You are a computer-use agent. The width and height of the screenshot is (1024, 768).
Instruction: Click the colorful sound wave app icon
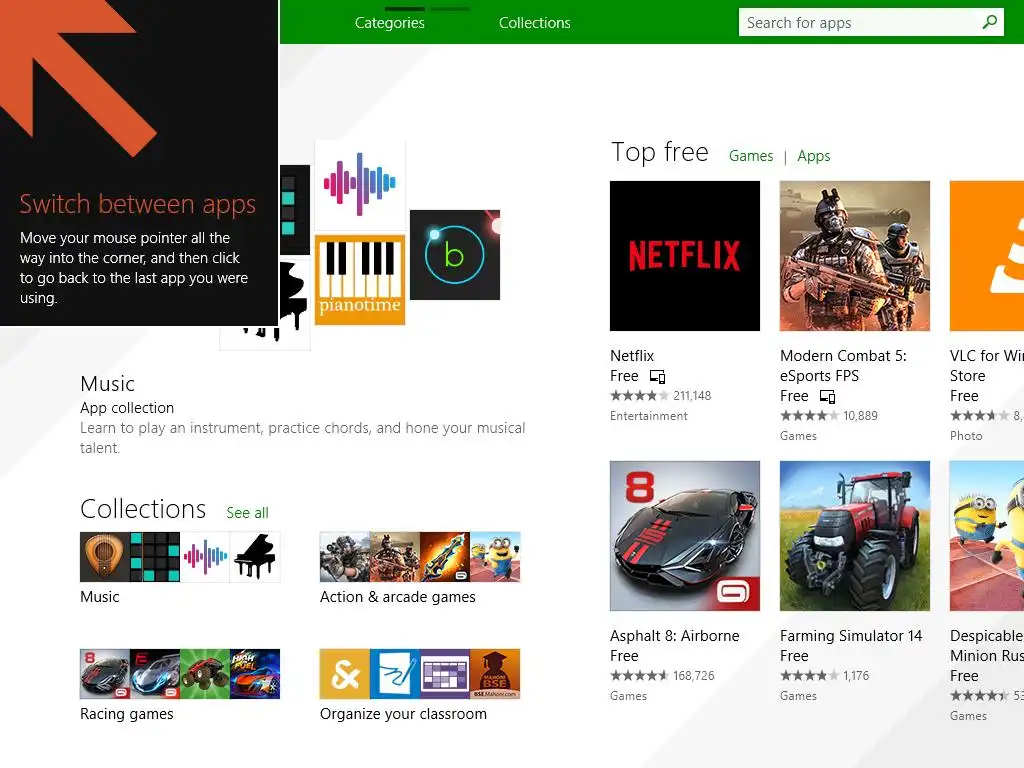(360, 185)
